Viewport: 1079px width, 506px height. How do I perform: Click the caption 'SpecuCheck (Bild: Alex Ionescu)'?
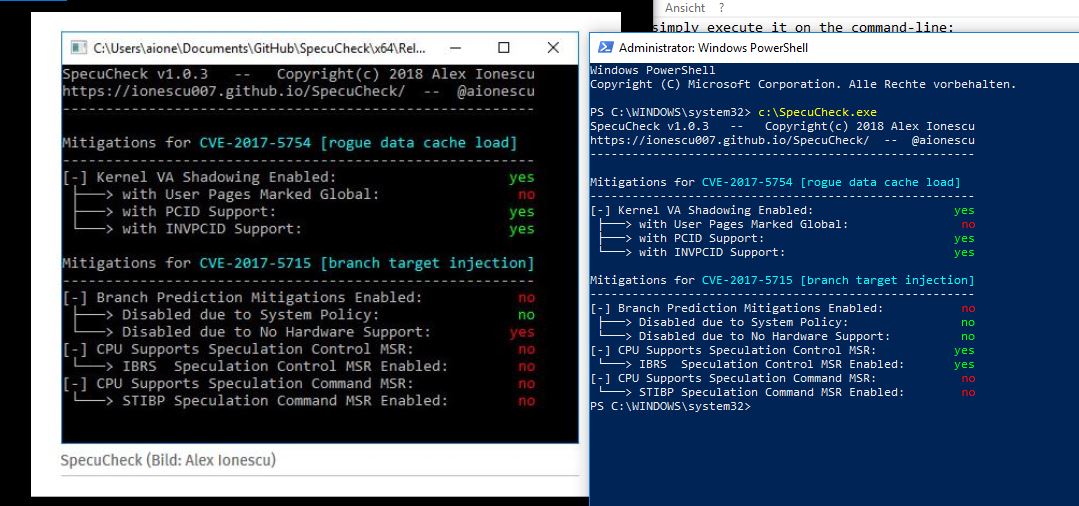coord(168,460)
